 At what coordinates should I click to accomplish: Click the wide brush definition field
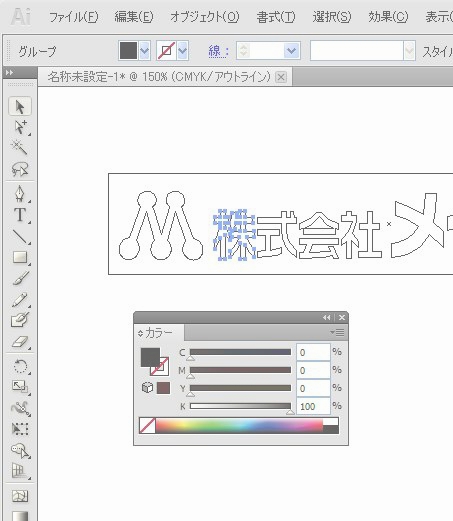[x=357, y=51]
